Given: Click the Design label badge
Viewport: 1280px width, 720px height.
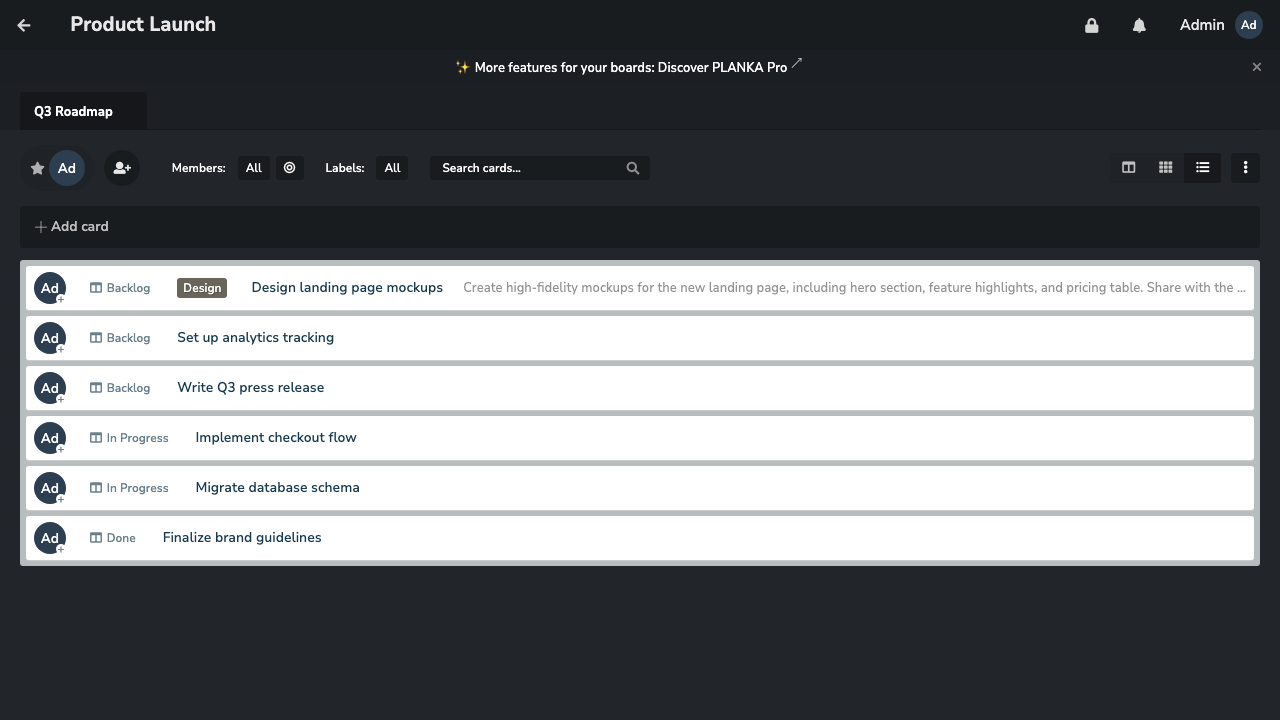Looking at the screenshot, I should point(202,288).
